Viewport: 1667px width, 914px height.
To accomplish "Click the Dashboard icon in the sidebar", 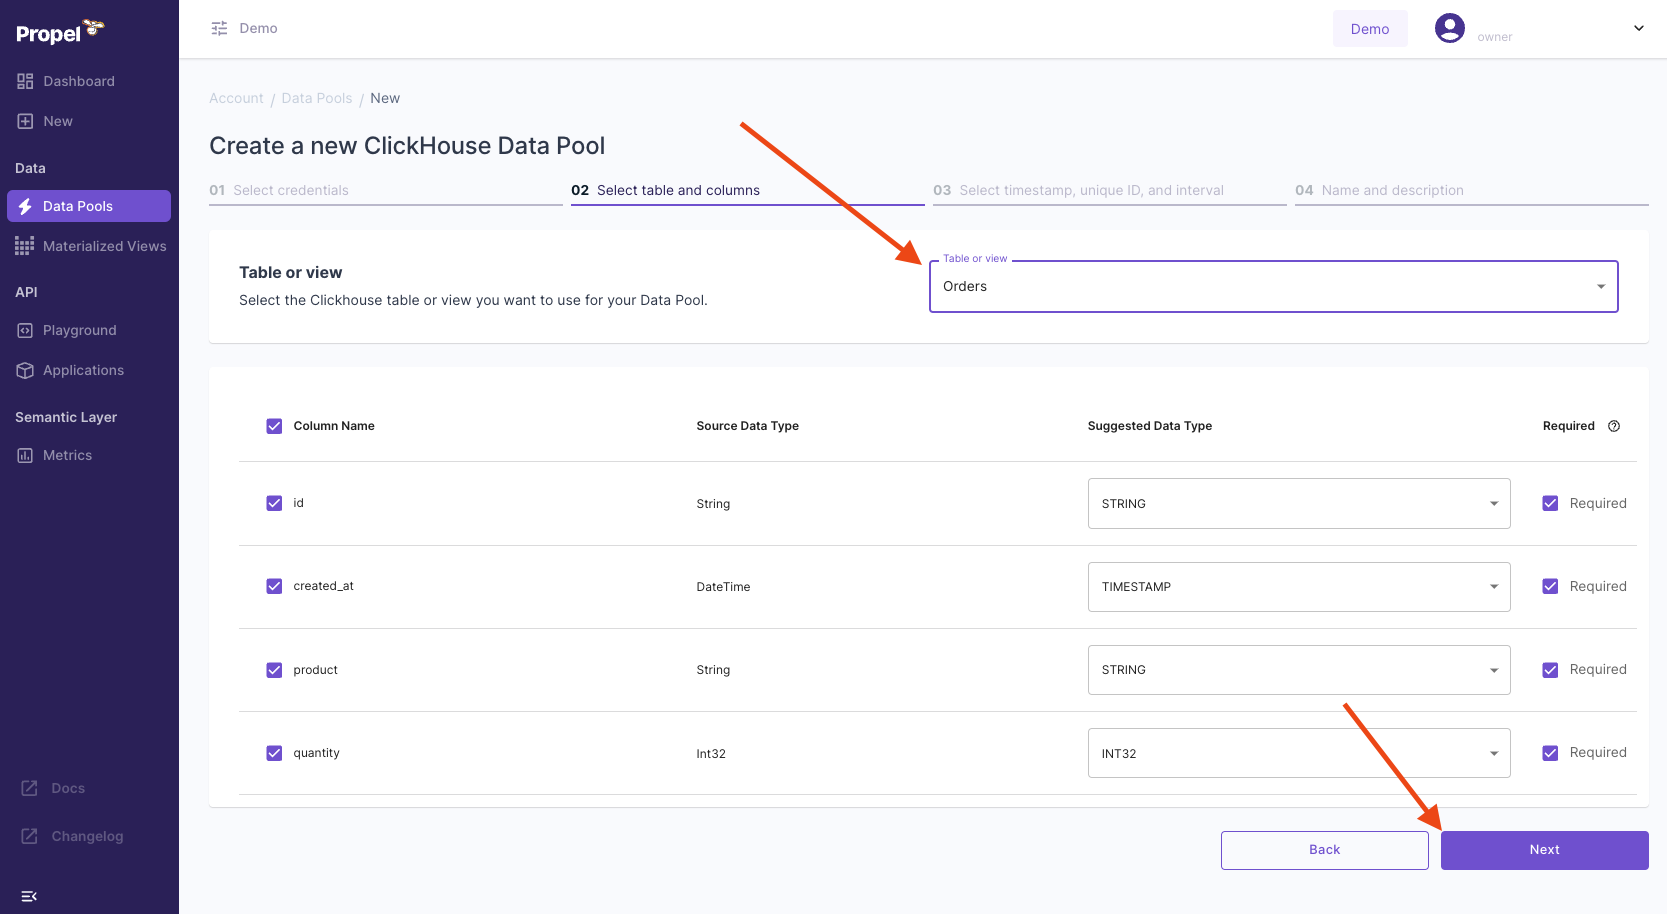I will coord(25,81).
